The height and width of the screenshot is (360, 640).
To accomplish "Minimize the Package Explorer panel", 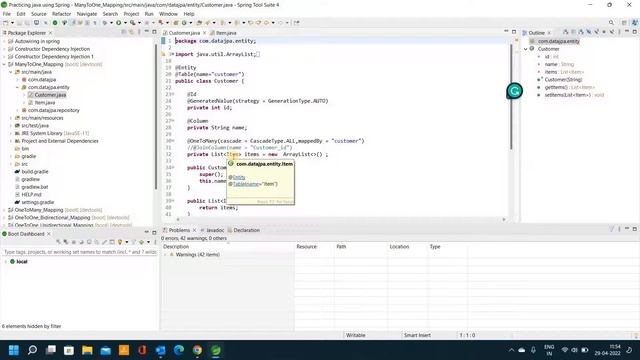I will click(146, 32).
